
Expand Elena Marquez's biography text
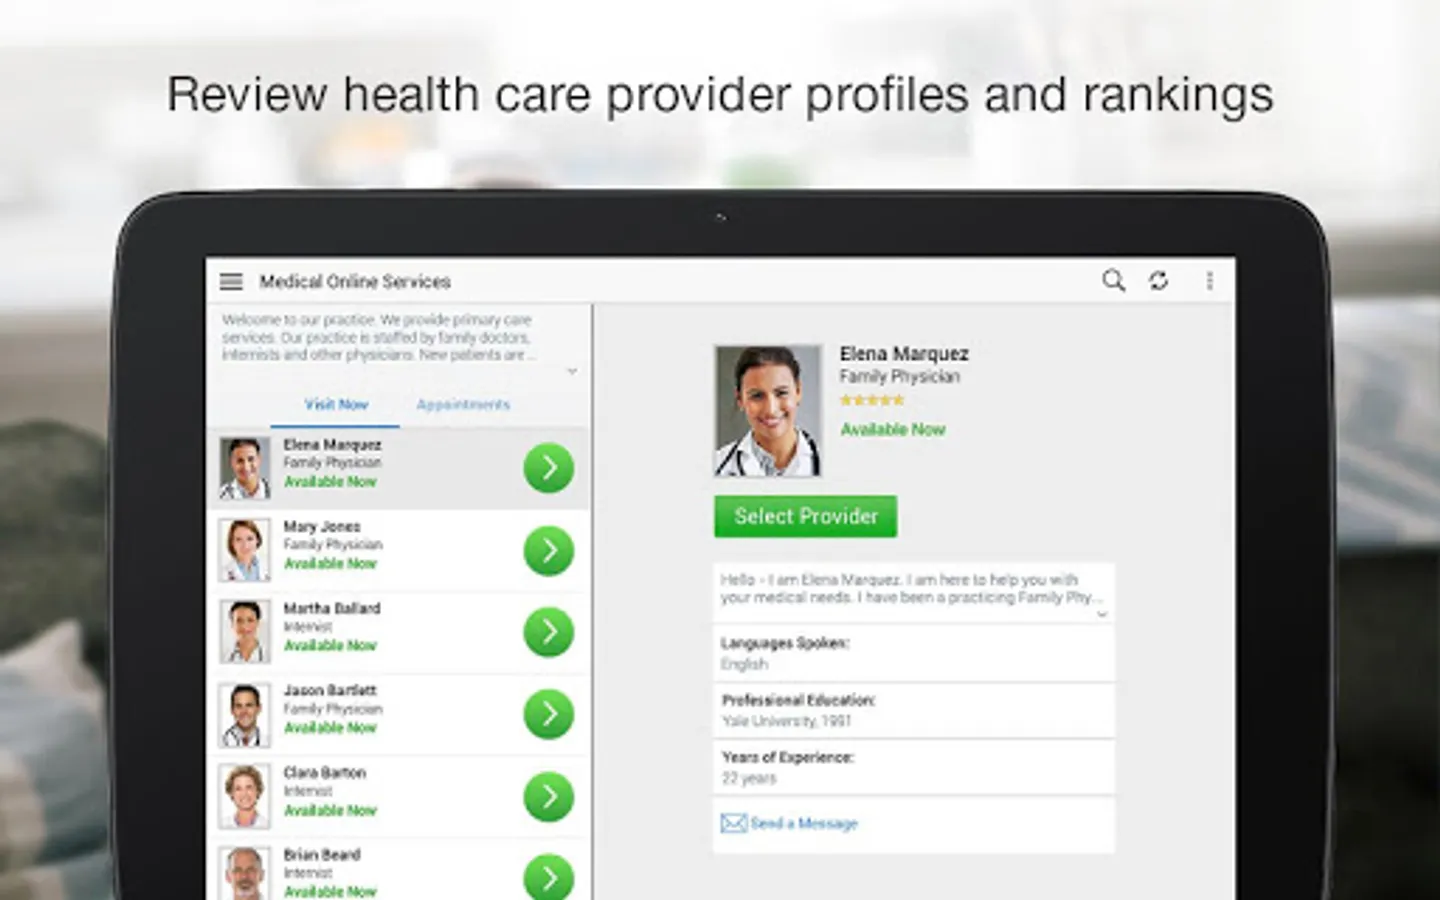click(1102, 614)
